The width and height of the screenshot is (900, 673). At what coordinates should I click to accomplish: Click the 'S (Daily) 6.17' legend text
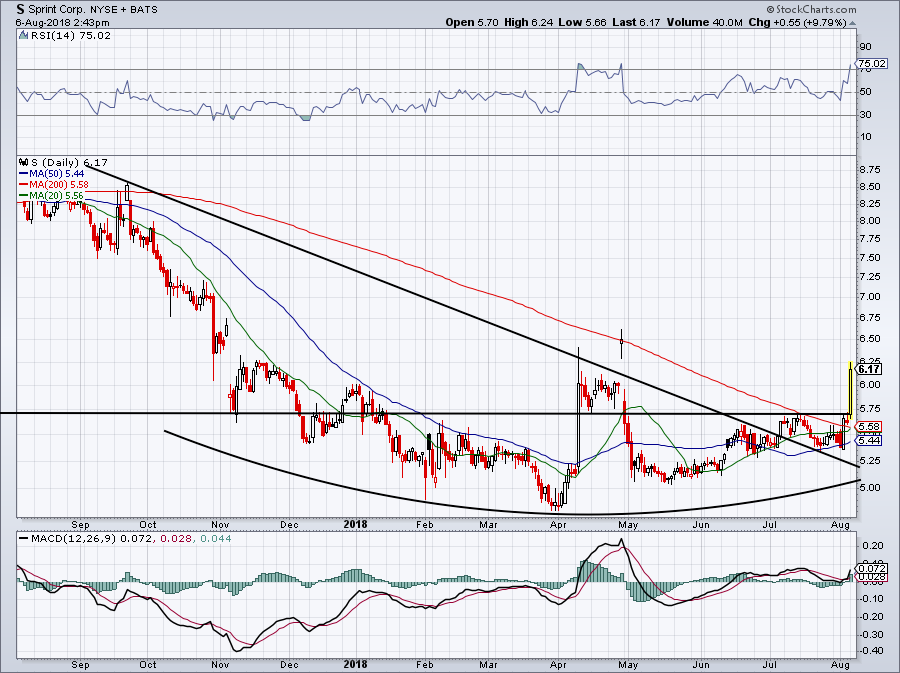coord(69,162)
